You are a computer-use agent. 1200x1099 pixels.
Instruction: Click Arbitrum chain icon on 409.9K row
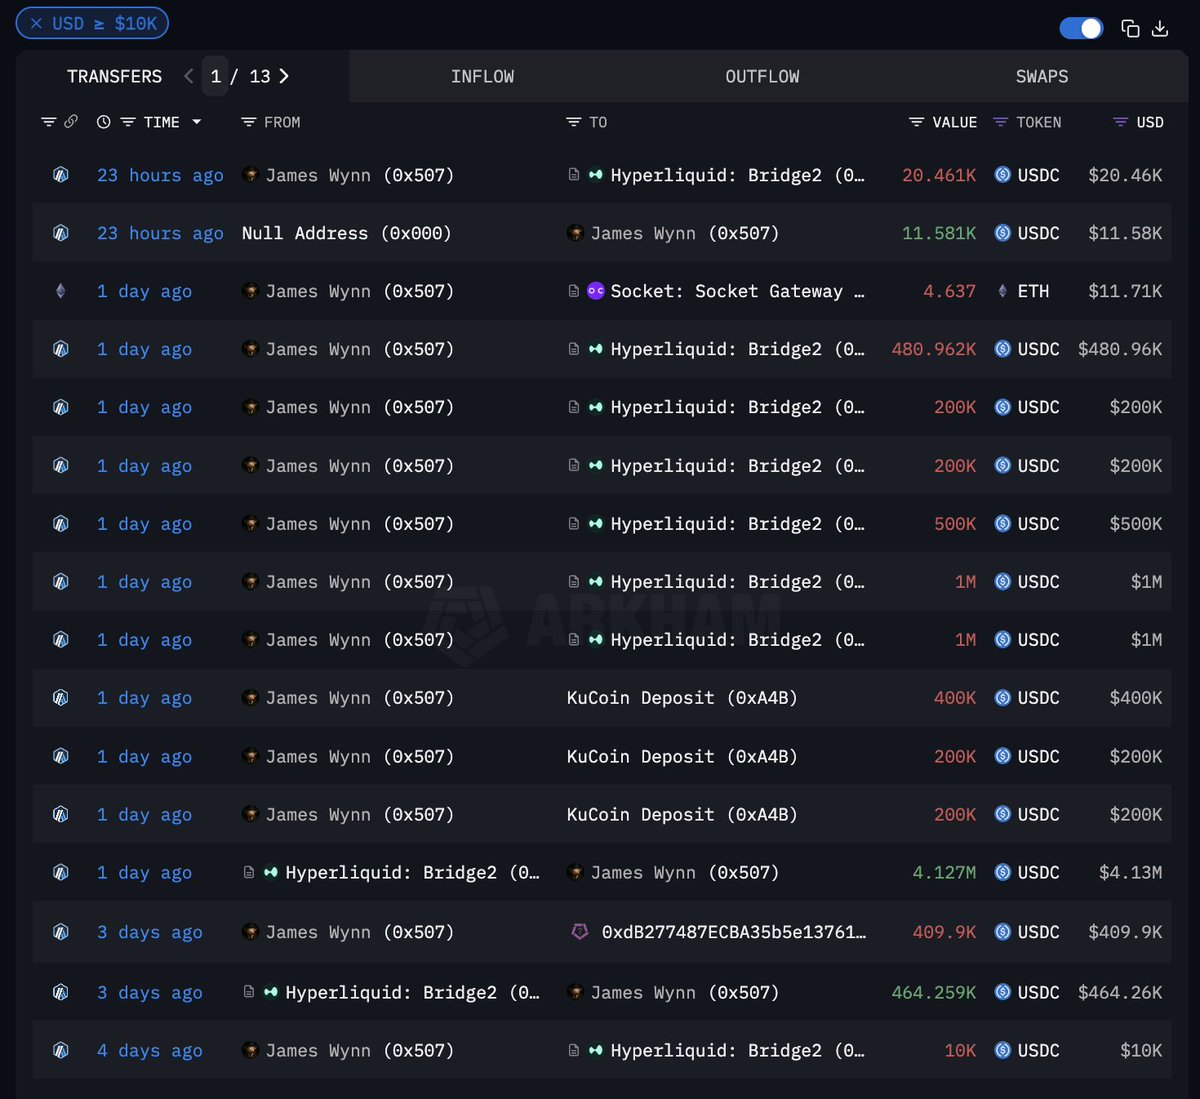point(60,932)
